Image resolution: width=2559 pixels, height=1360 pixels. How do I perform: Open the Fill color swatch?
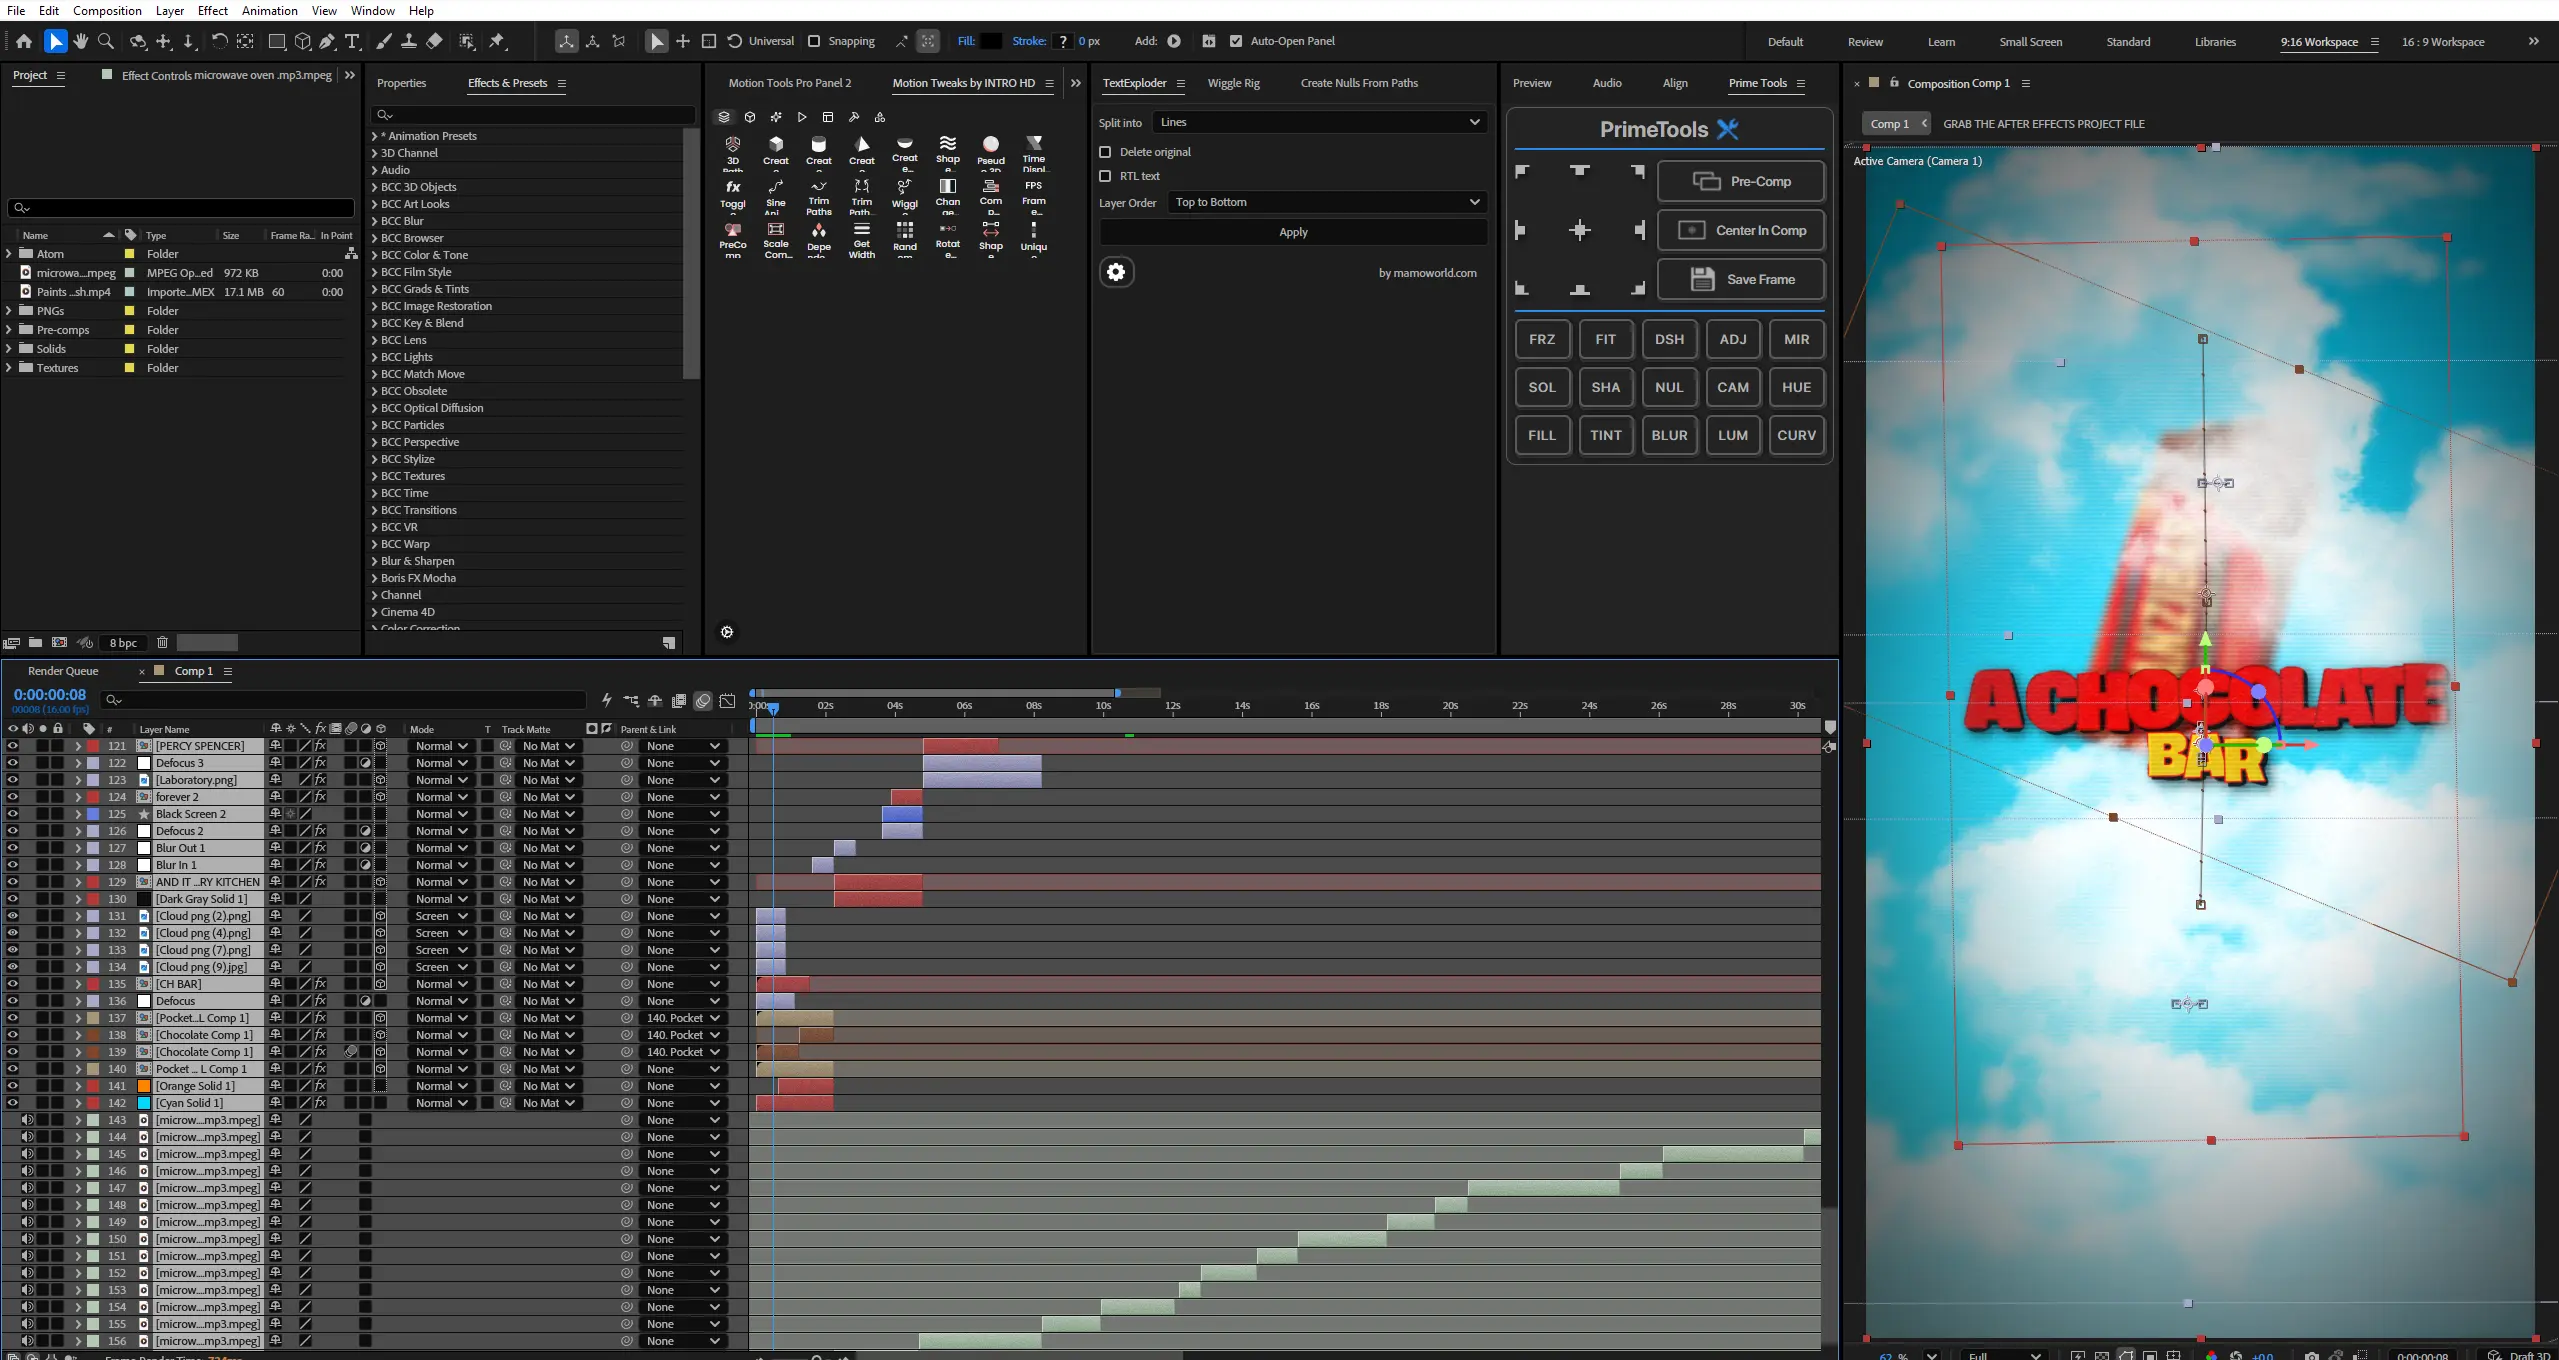pyautogui.click(x=991, y=41)
